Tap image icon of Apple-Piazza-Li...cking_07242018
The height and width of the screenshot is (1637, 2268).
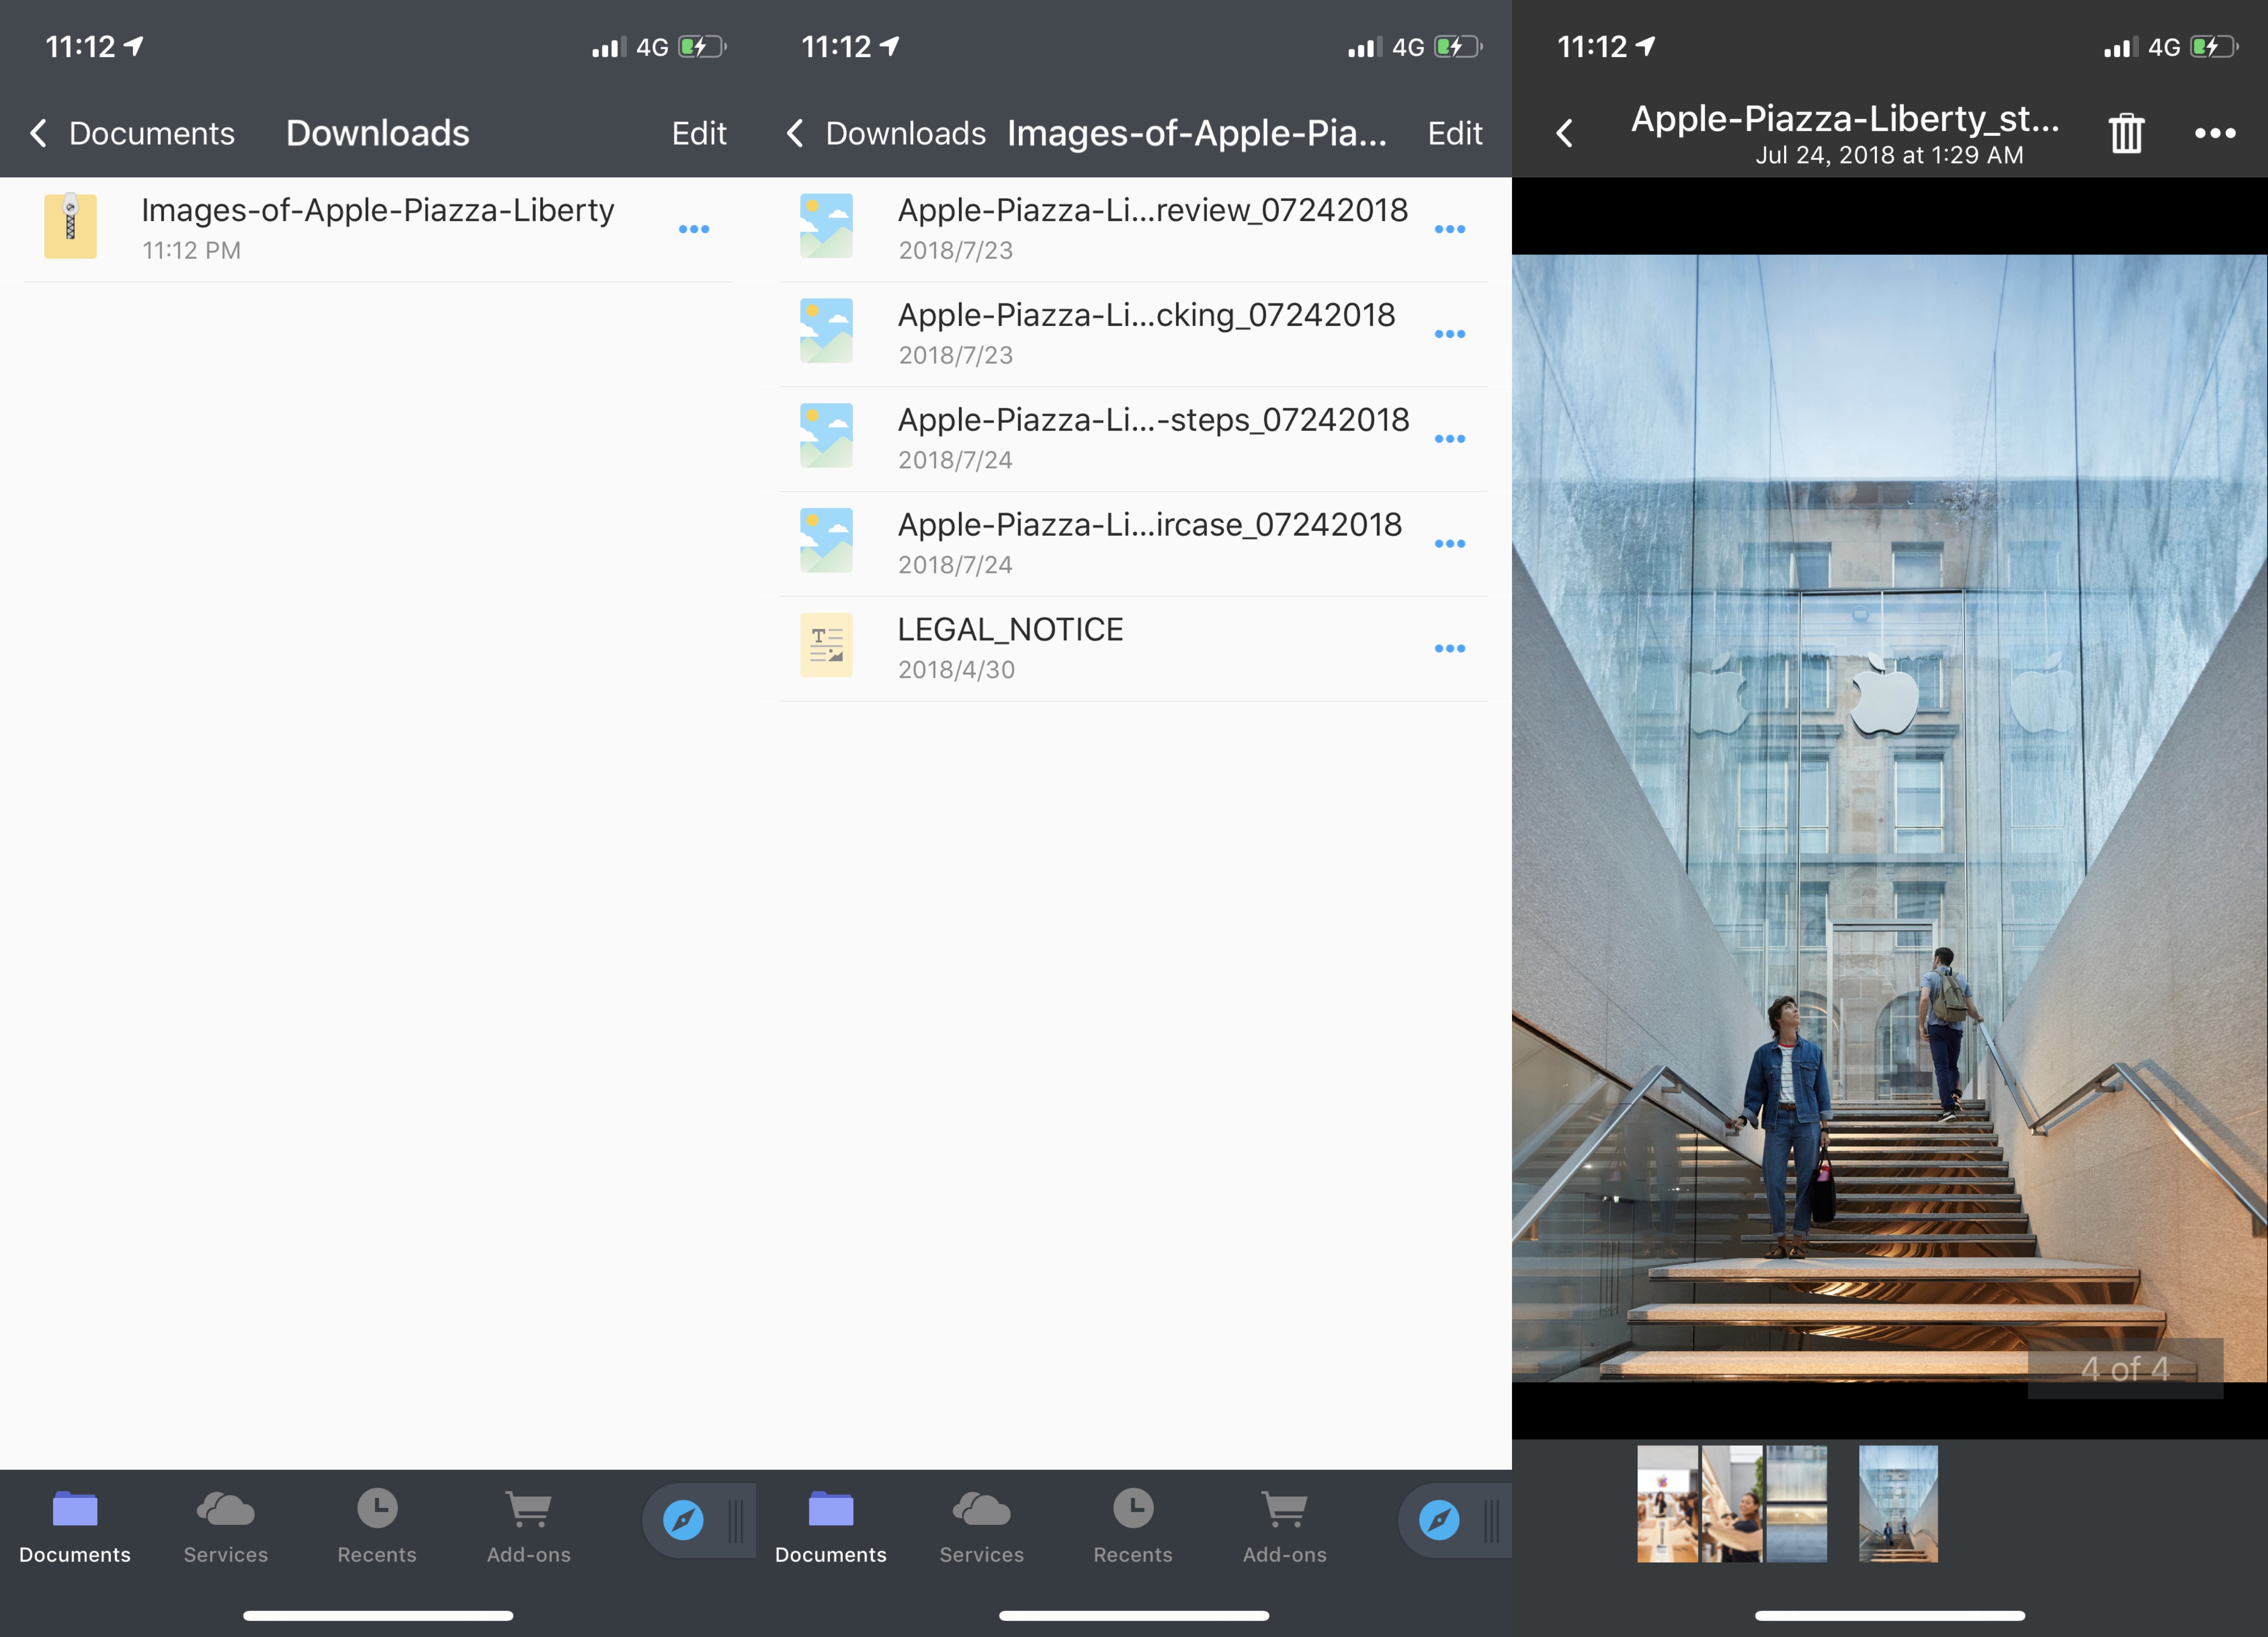(826, 331)
